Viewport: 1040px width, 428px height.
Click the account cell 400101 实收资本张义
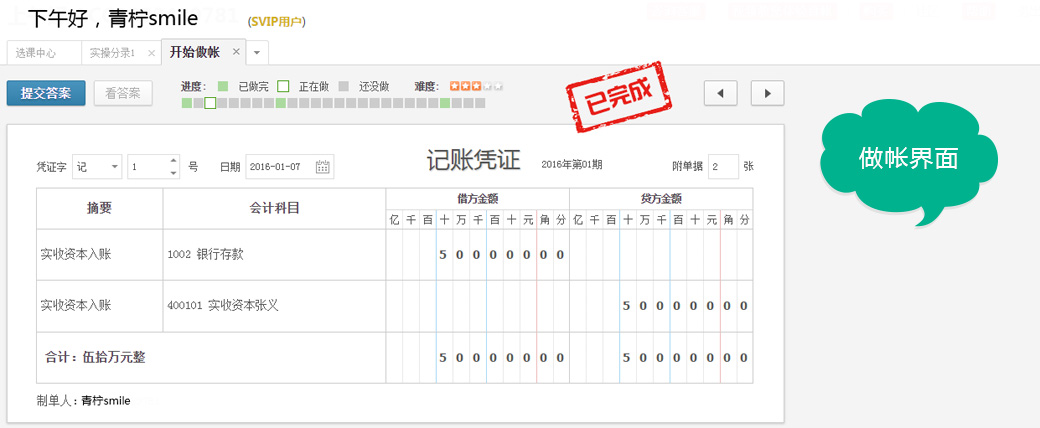274,306
